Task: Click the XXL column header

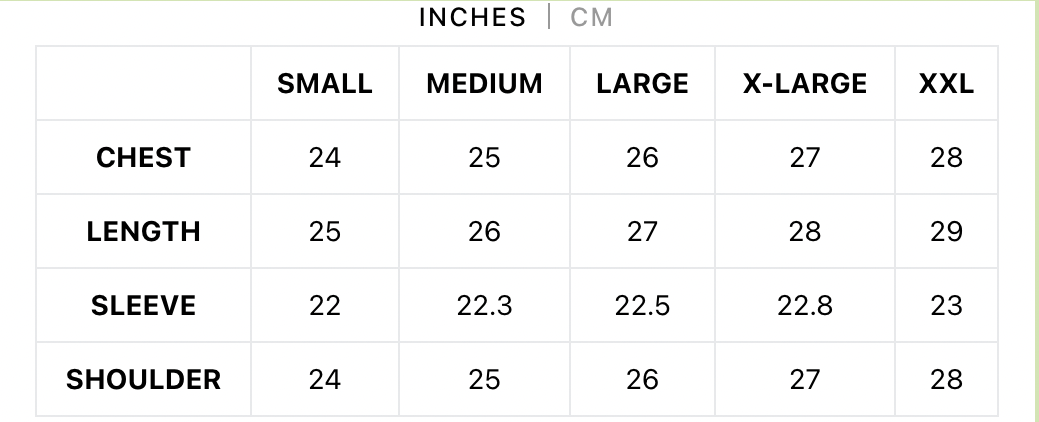Action: (946, 83)
